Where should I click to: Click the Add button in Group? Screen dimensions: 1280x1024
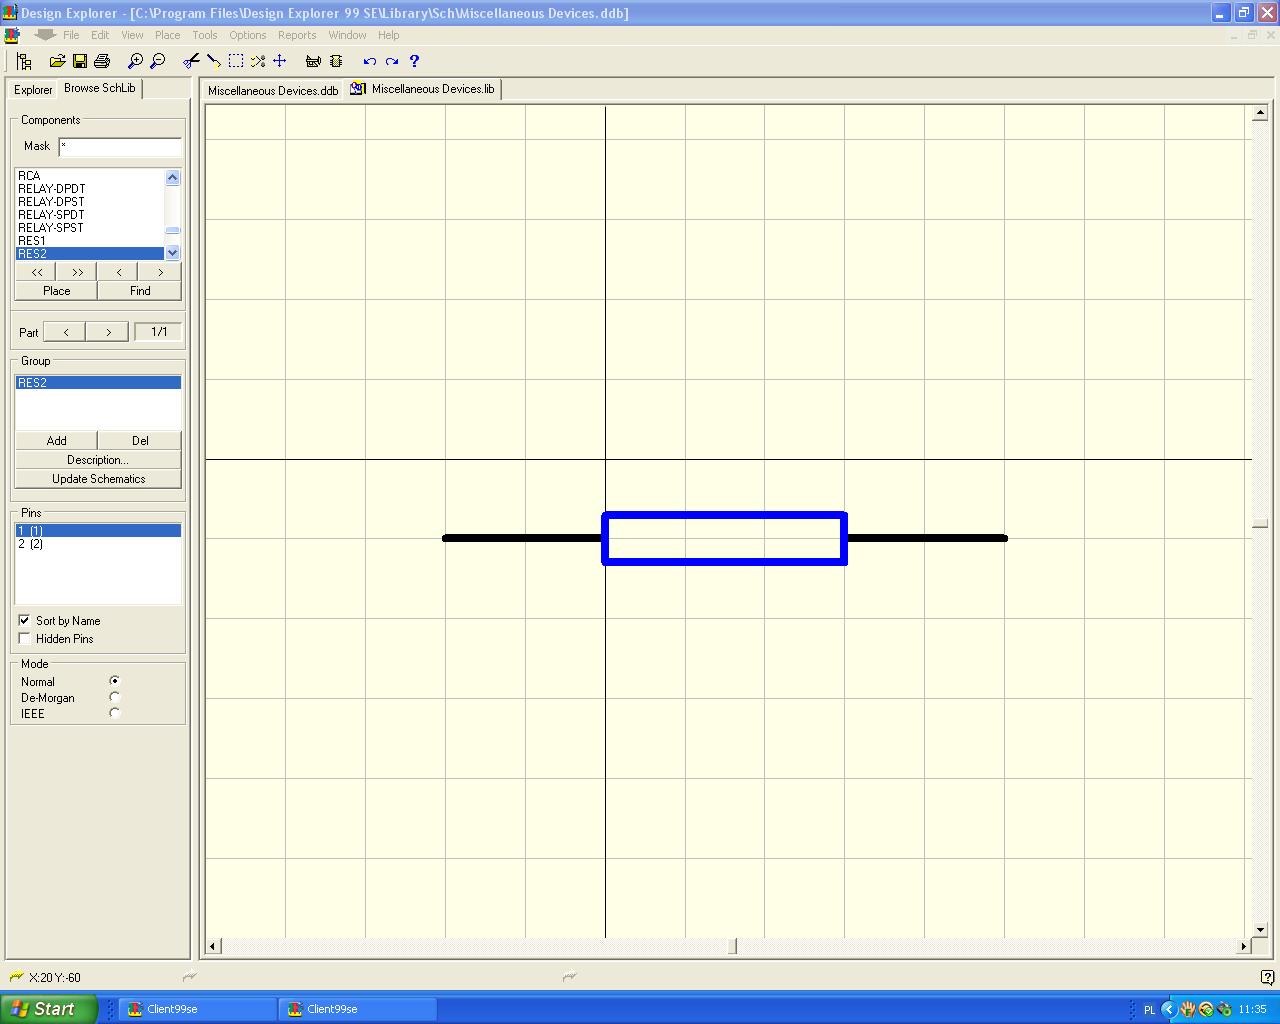click(57, 441)
